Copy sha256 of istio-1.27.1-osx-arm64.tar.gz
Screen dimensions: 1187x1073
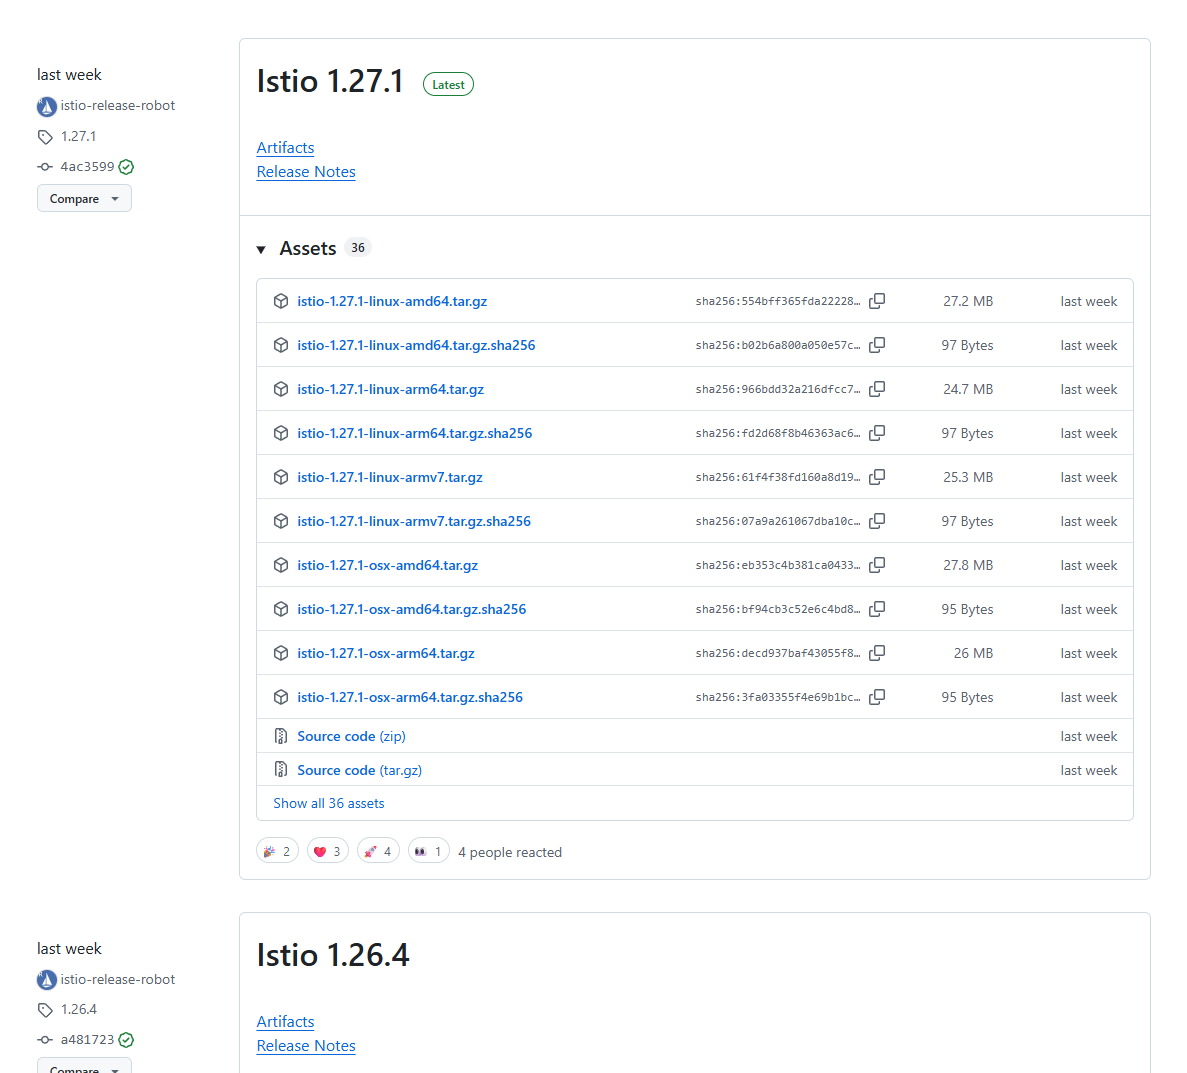(877, 652)
